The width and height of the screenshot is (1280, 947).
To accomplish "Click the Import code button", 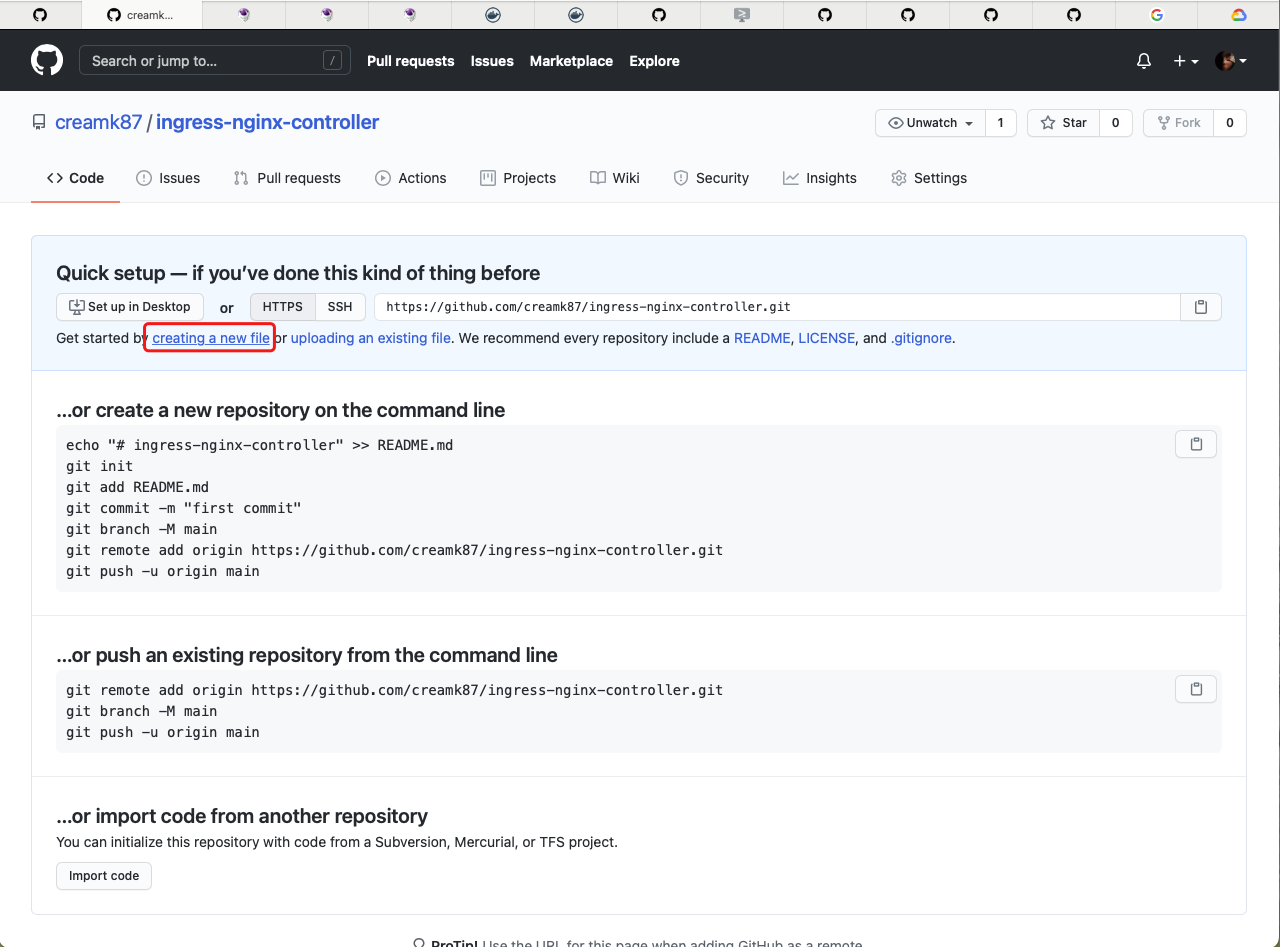I will (104, 876).
